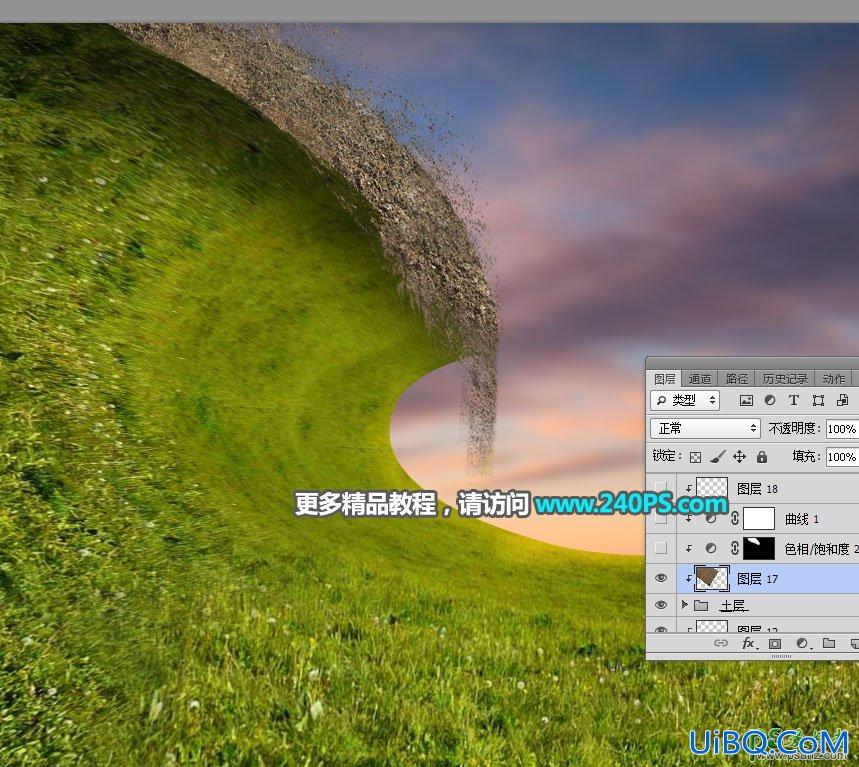The width and height of the screenshot is (859, 767).
Task: Click mask link chain on 曲线 1
Action: 735,518
